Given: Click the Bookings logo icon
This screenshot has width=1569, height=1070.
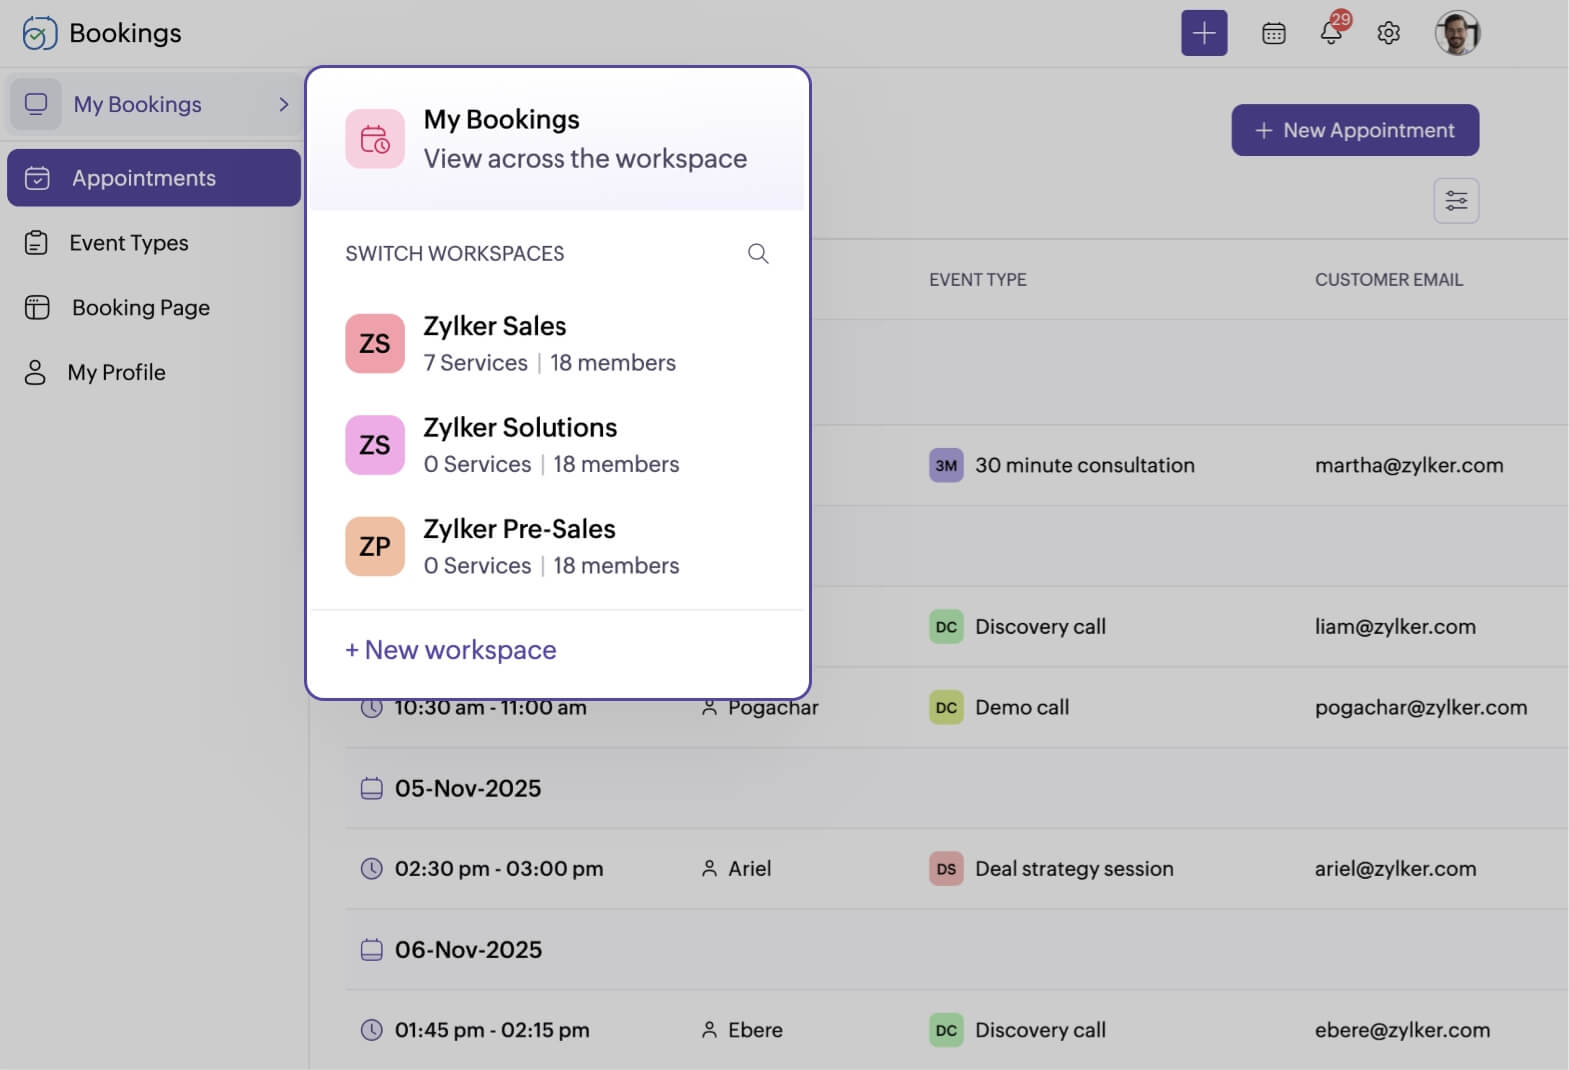Looking at the screenshot, I should [39, 33].
